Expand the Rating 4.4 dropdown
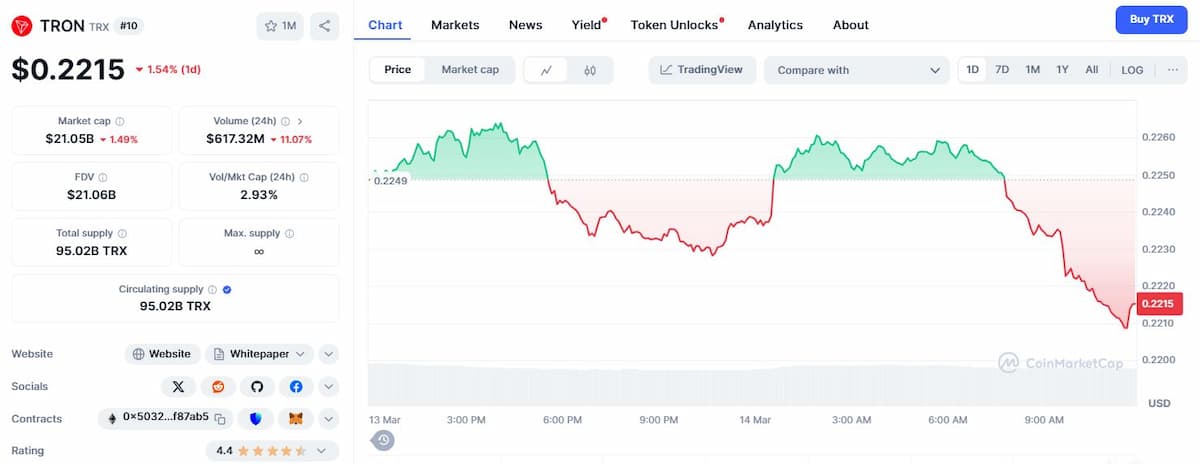 [320, 451]
